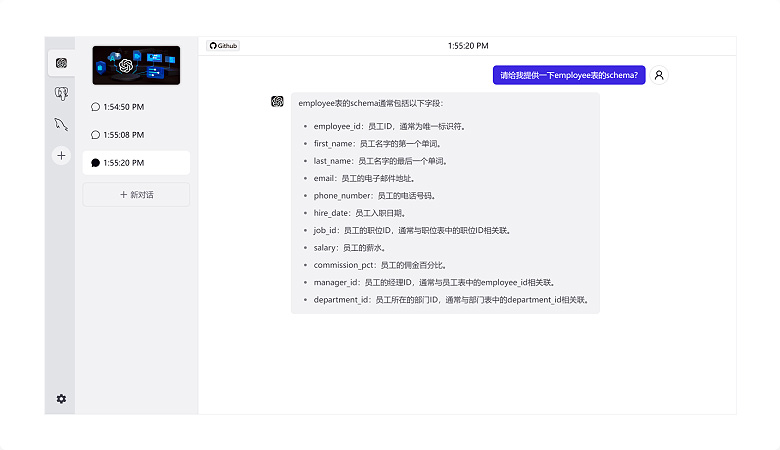Open the 1:54:50 PM conversation
The image size is (780, 450).
(136, 107)
